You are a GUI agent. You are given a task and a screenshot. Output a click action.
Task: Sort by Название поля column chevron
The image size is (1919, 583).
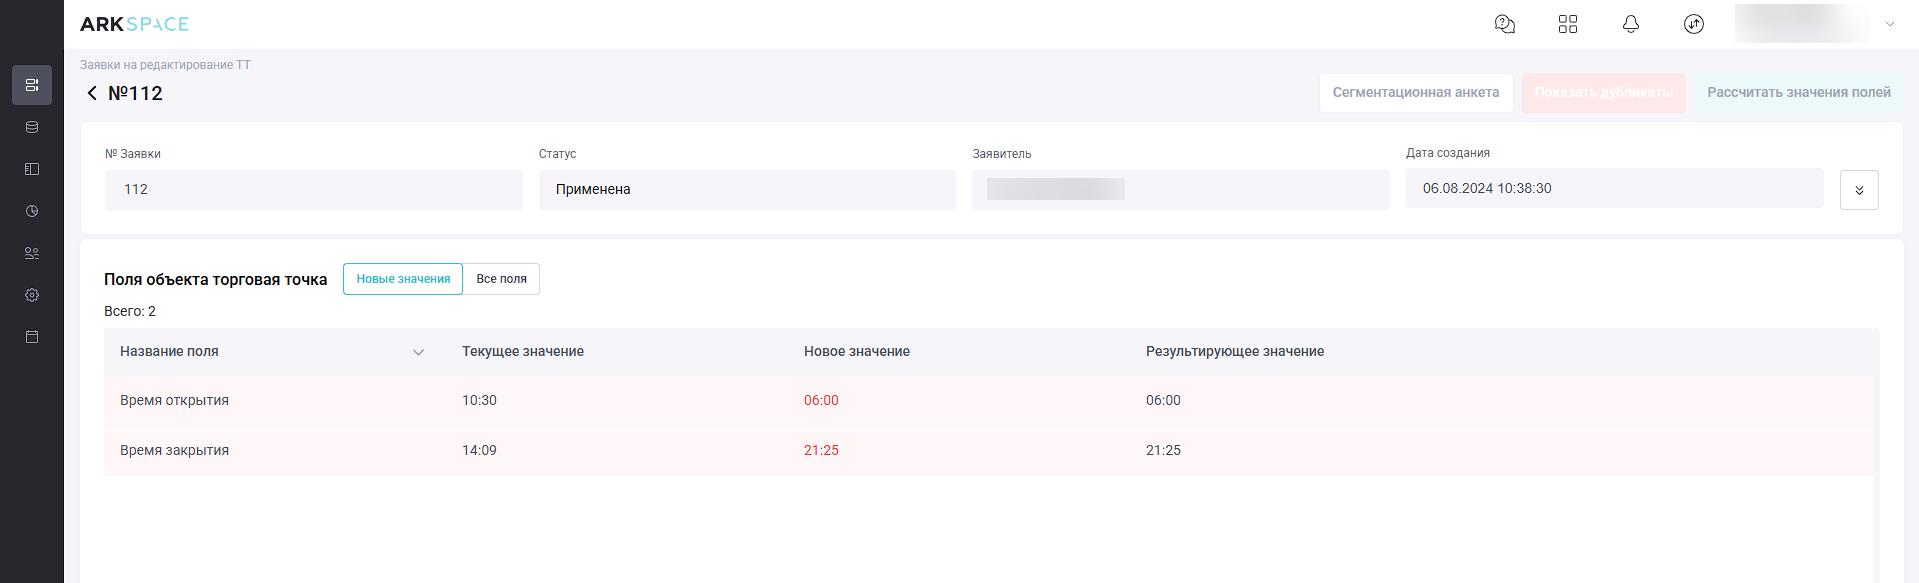coord(418,352)
